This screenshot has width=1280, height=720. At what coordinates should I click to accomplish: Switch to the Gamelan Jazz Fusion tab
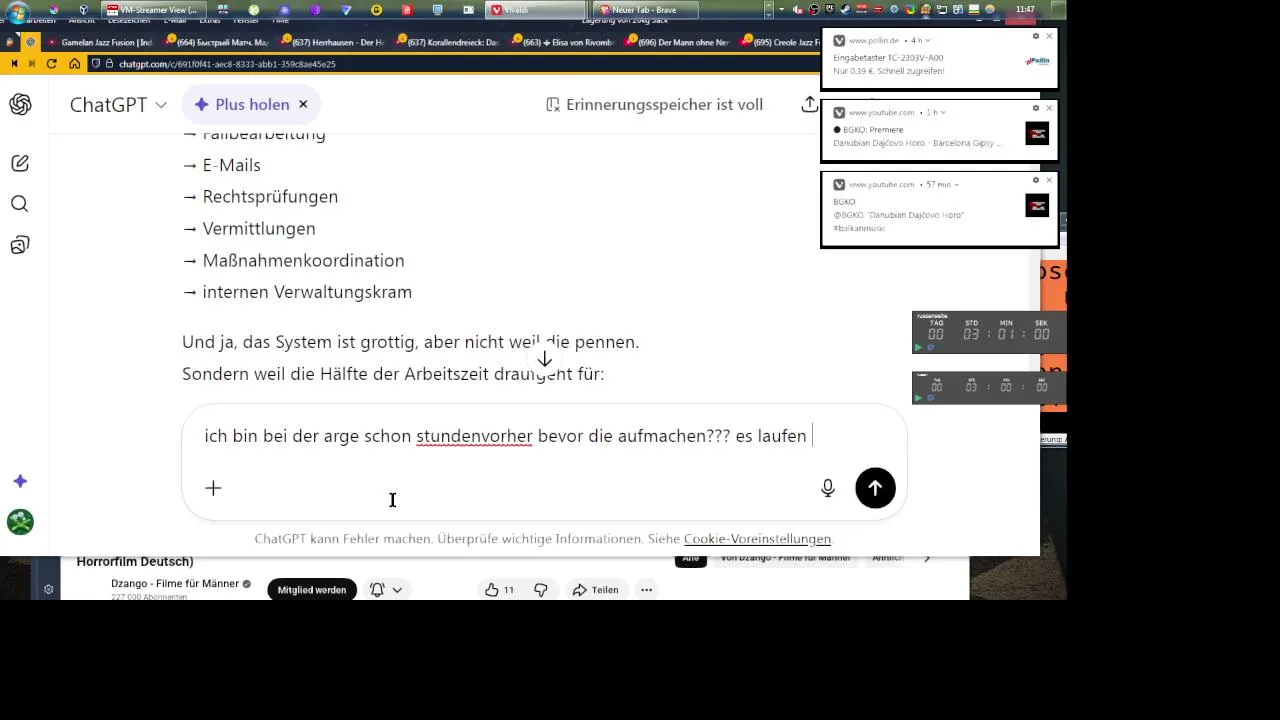(x=100, y=42)
